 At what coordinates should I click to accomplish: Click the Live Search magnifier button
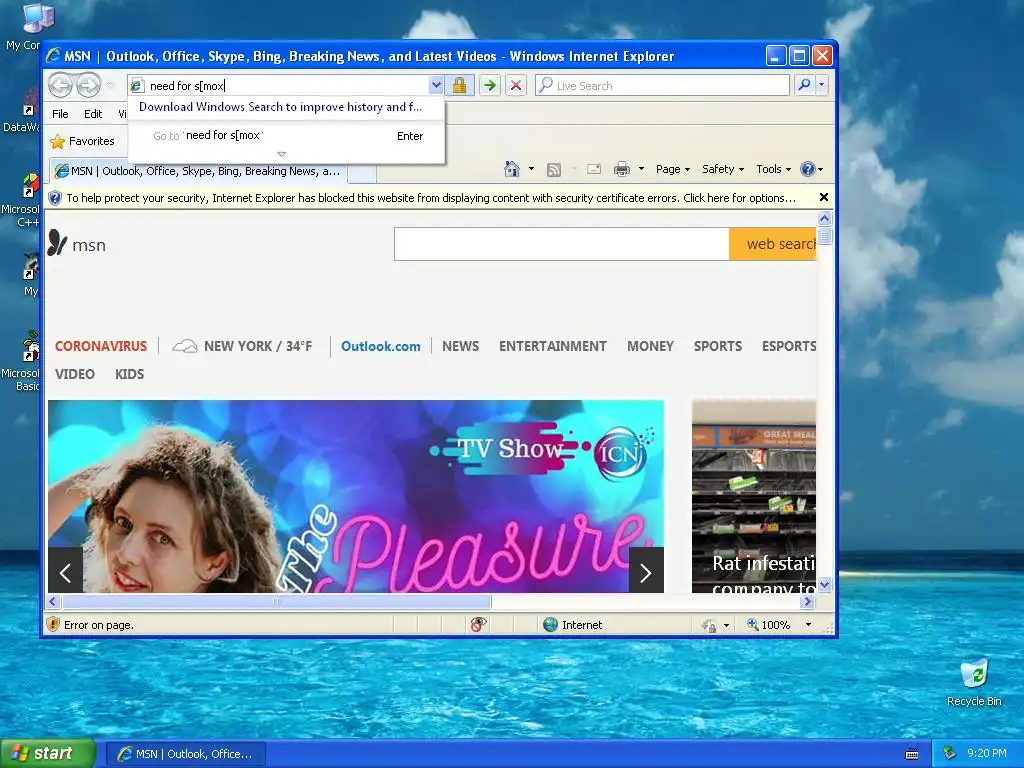[x=805, y=86]
